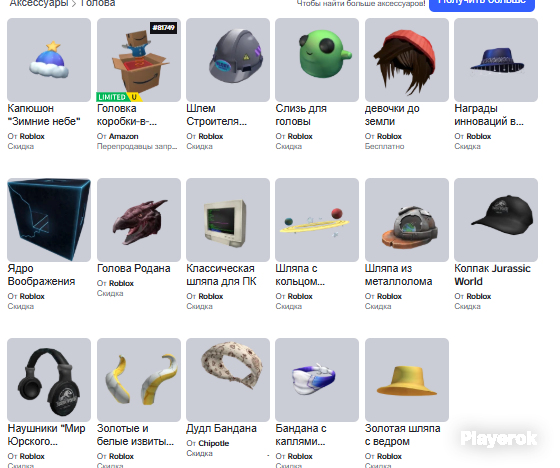Open the Наушники "Мир Юрского... title link
Screen dimensions: 560x468
coord(46,435)
